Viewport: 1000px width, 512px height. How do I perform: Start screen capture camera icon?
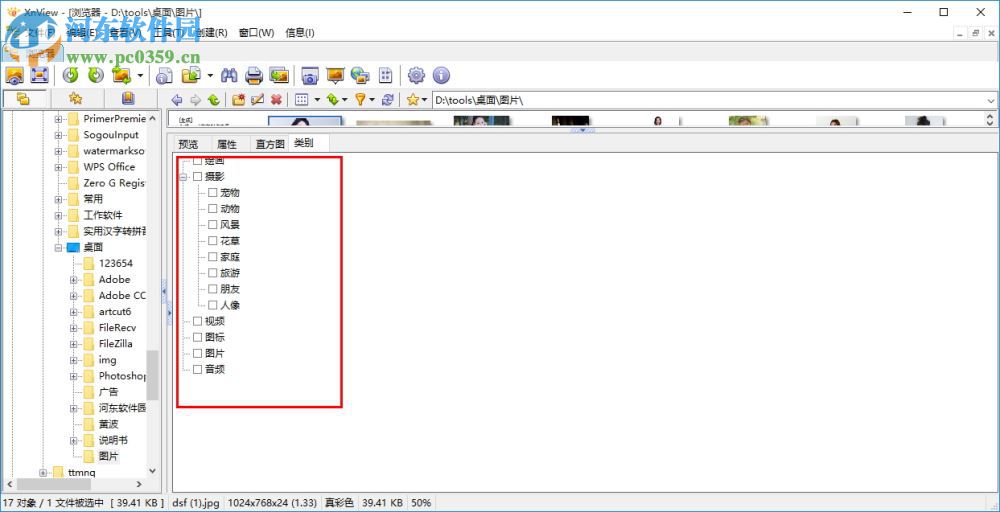[x=310, y=75]
